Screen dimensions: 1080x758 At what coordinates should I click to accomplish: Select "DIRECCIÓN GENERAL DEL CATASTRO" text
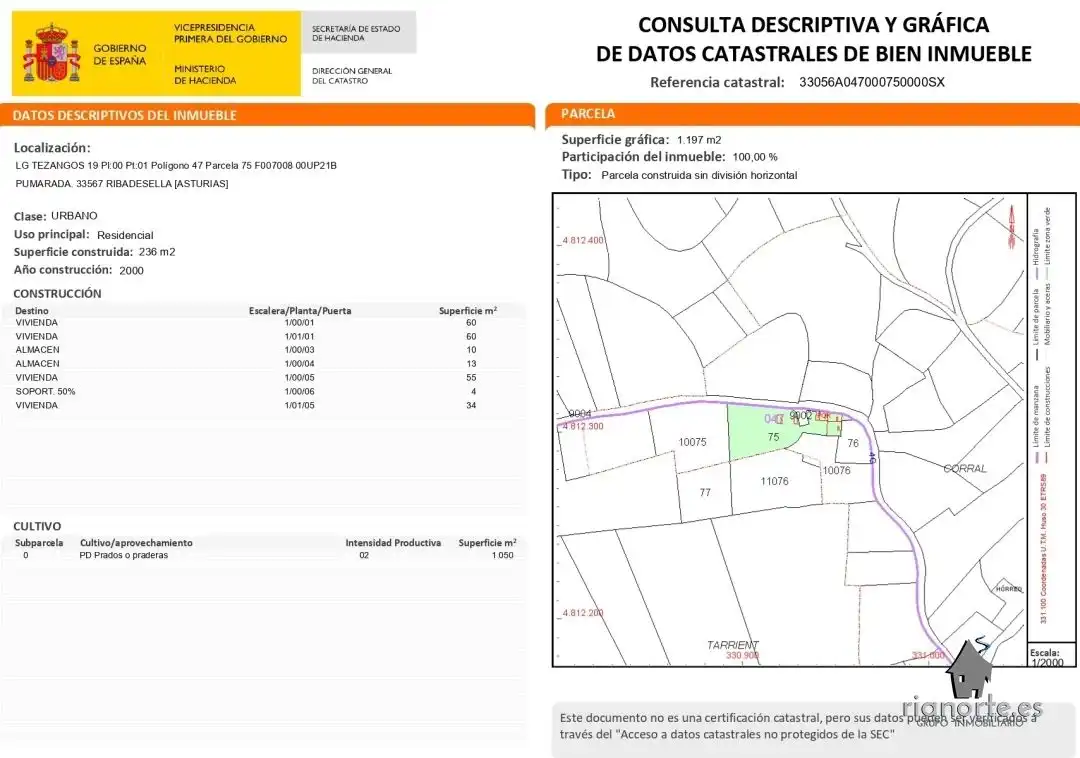point(351,76)
